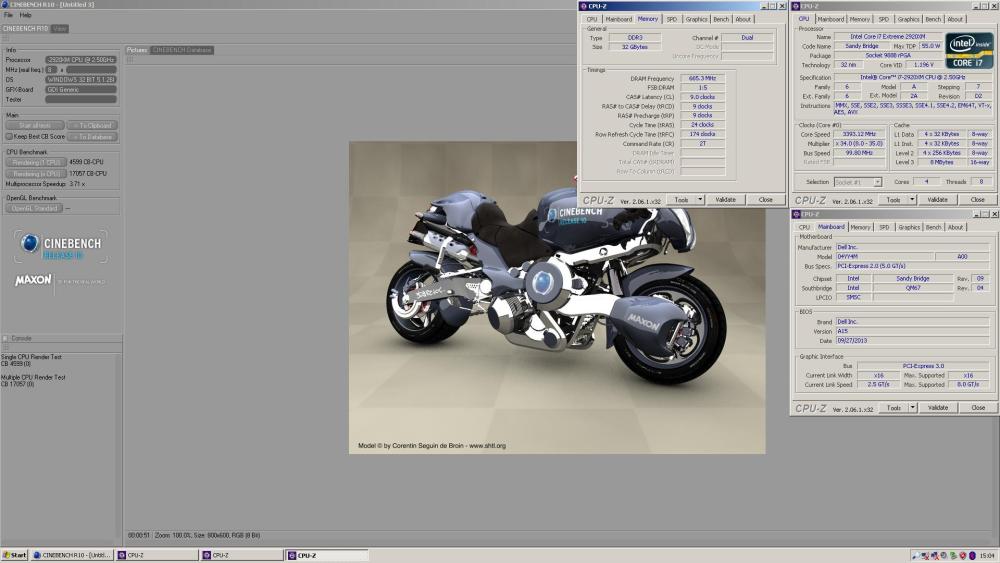Click Validate in the Mainboard CPU-Z window

point(938,407)
